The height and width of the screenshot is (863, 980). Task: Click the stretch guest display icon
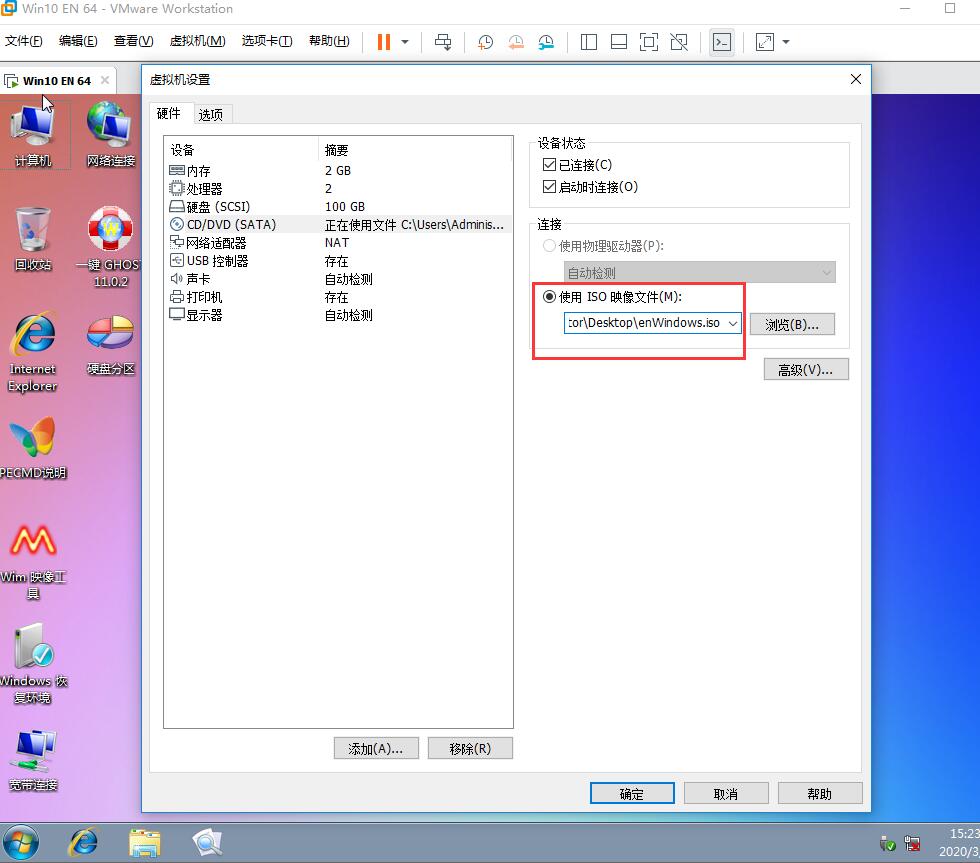[764, 42]
